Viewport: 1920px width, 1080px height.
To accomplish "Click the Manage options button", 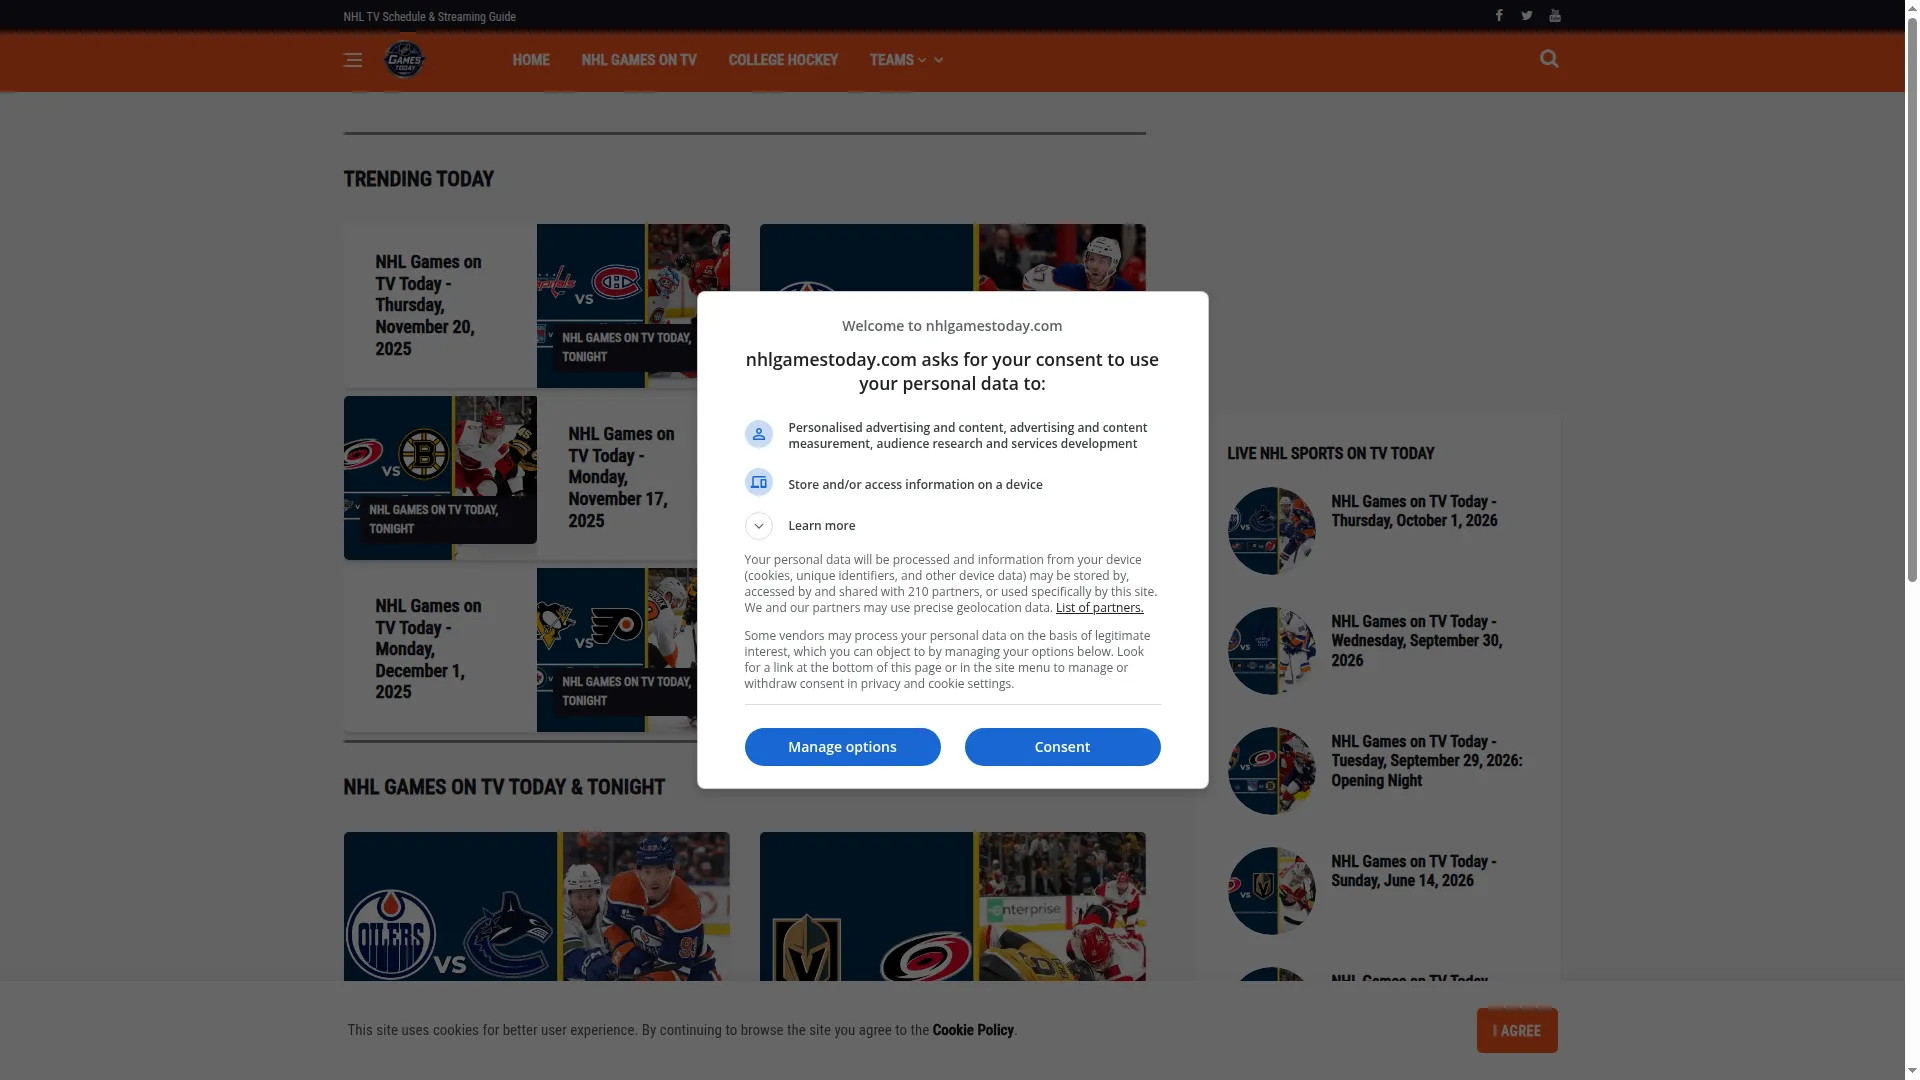I will [843, 747].
